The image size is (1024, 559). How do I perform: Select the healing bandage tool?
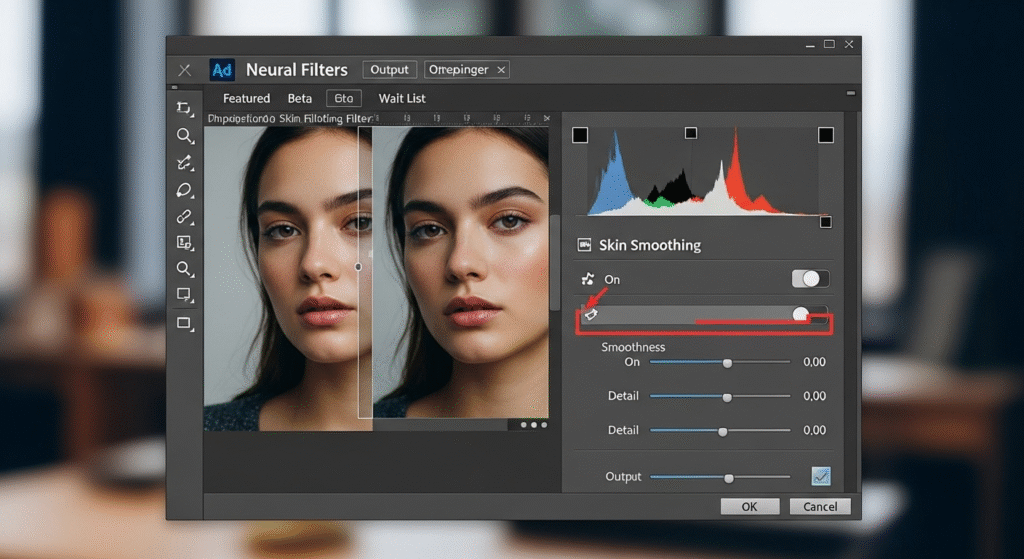pyautogui.click(x=185, y=216)
